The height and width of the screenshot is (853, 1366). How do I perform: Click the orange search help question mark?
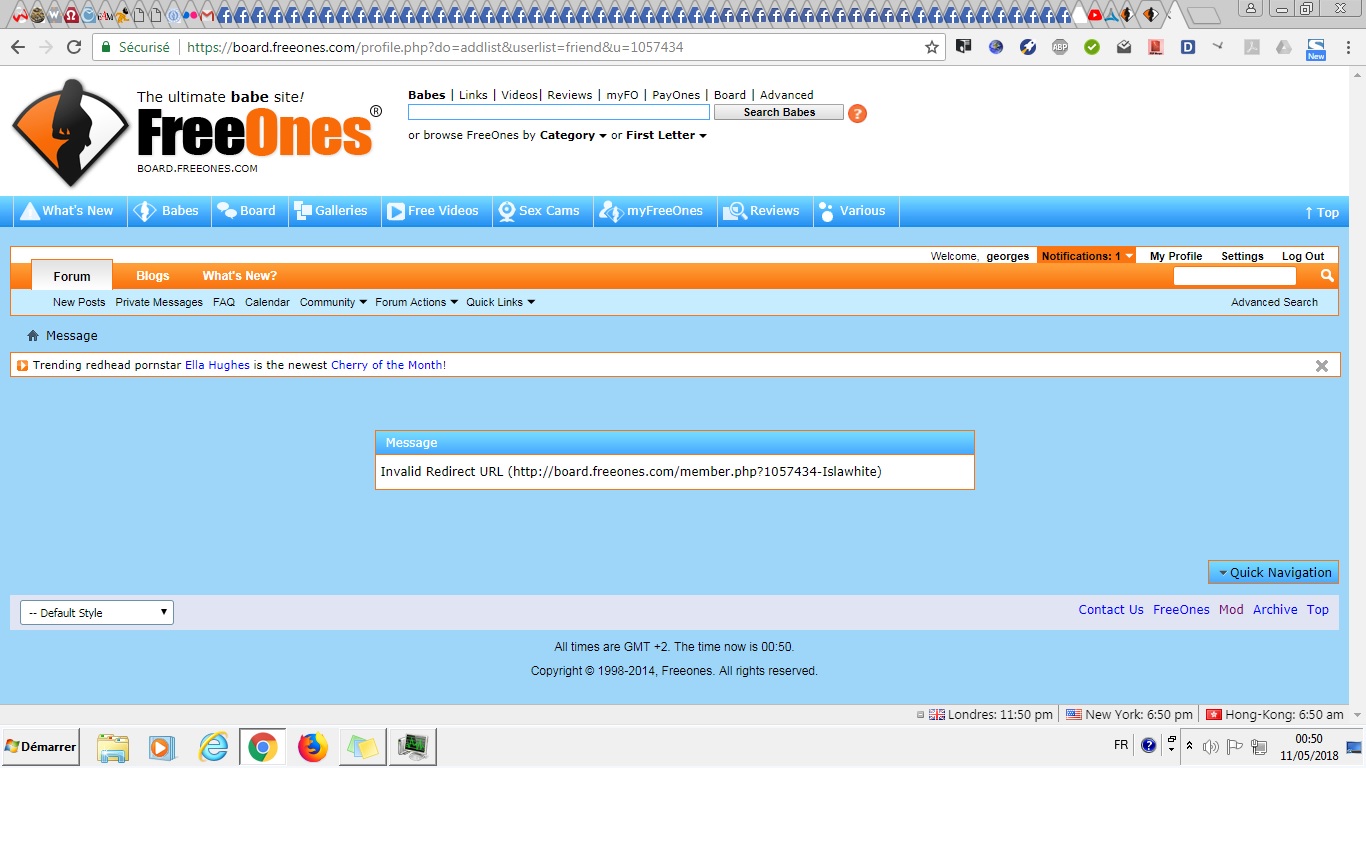857,113
